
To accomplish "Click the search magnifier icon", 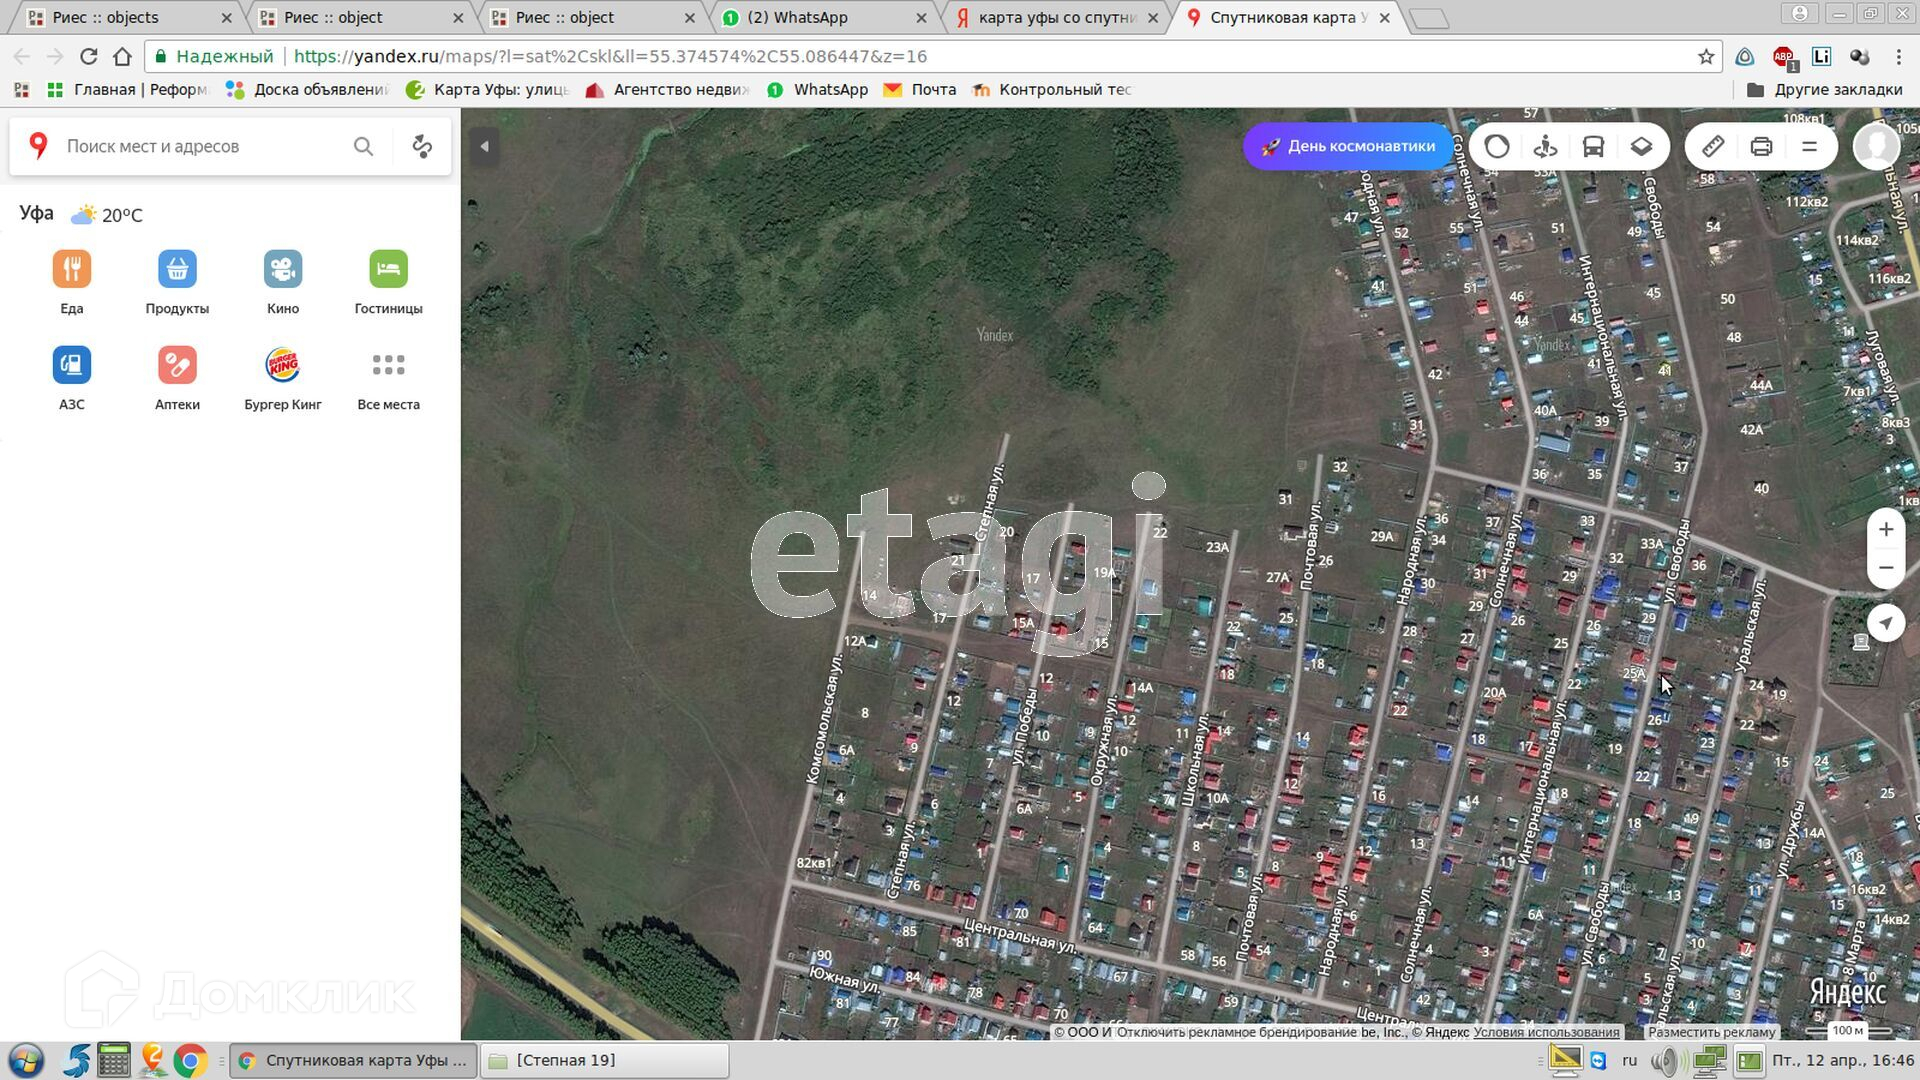I will tap(363, 147).
